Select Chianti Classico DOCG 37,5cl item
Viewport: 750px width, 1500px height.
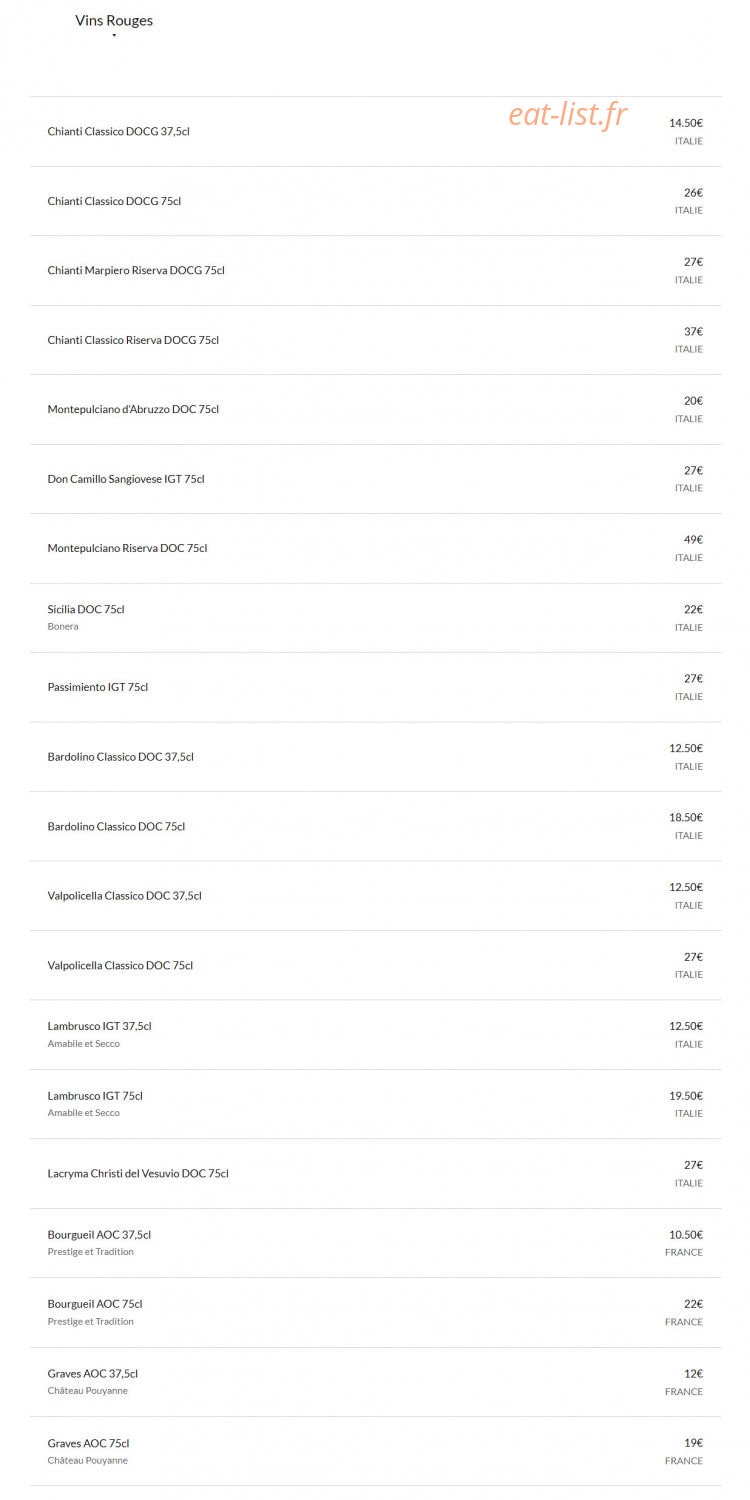pyautogui.click(x=375, y=132)
